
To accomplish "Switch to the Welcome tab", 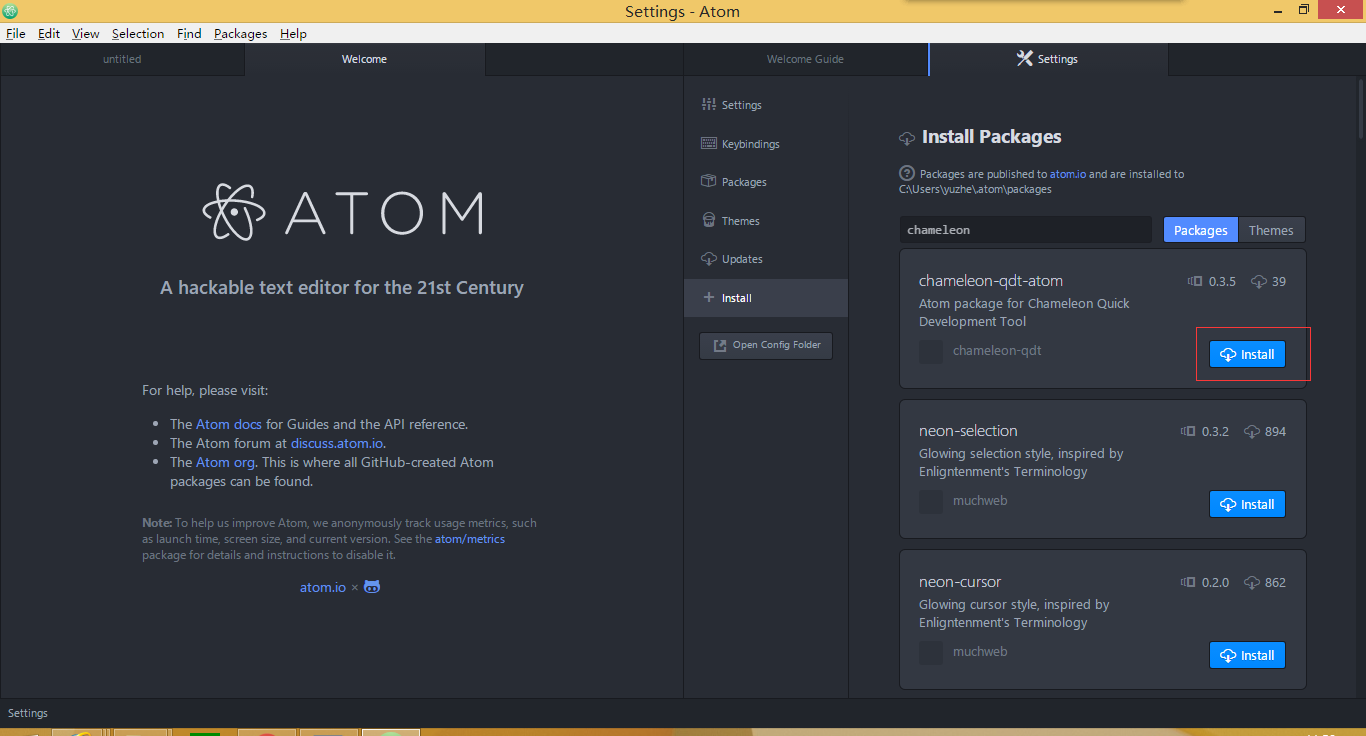I will pyautogui.click(x=364, y=59).
